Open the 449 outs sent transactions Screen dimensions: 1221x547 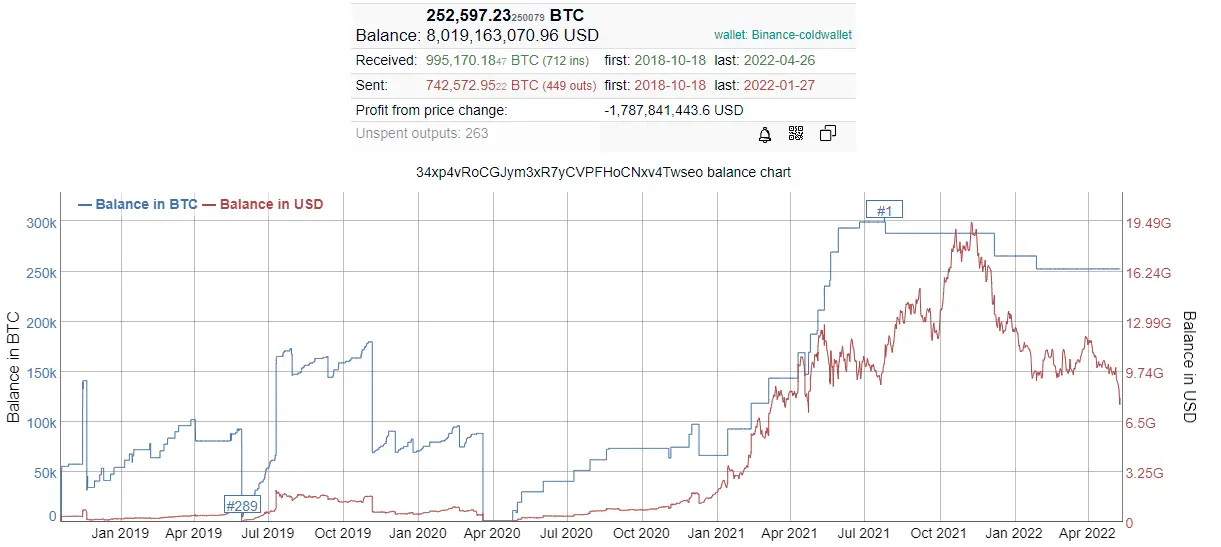coord(569,86)
